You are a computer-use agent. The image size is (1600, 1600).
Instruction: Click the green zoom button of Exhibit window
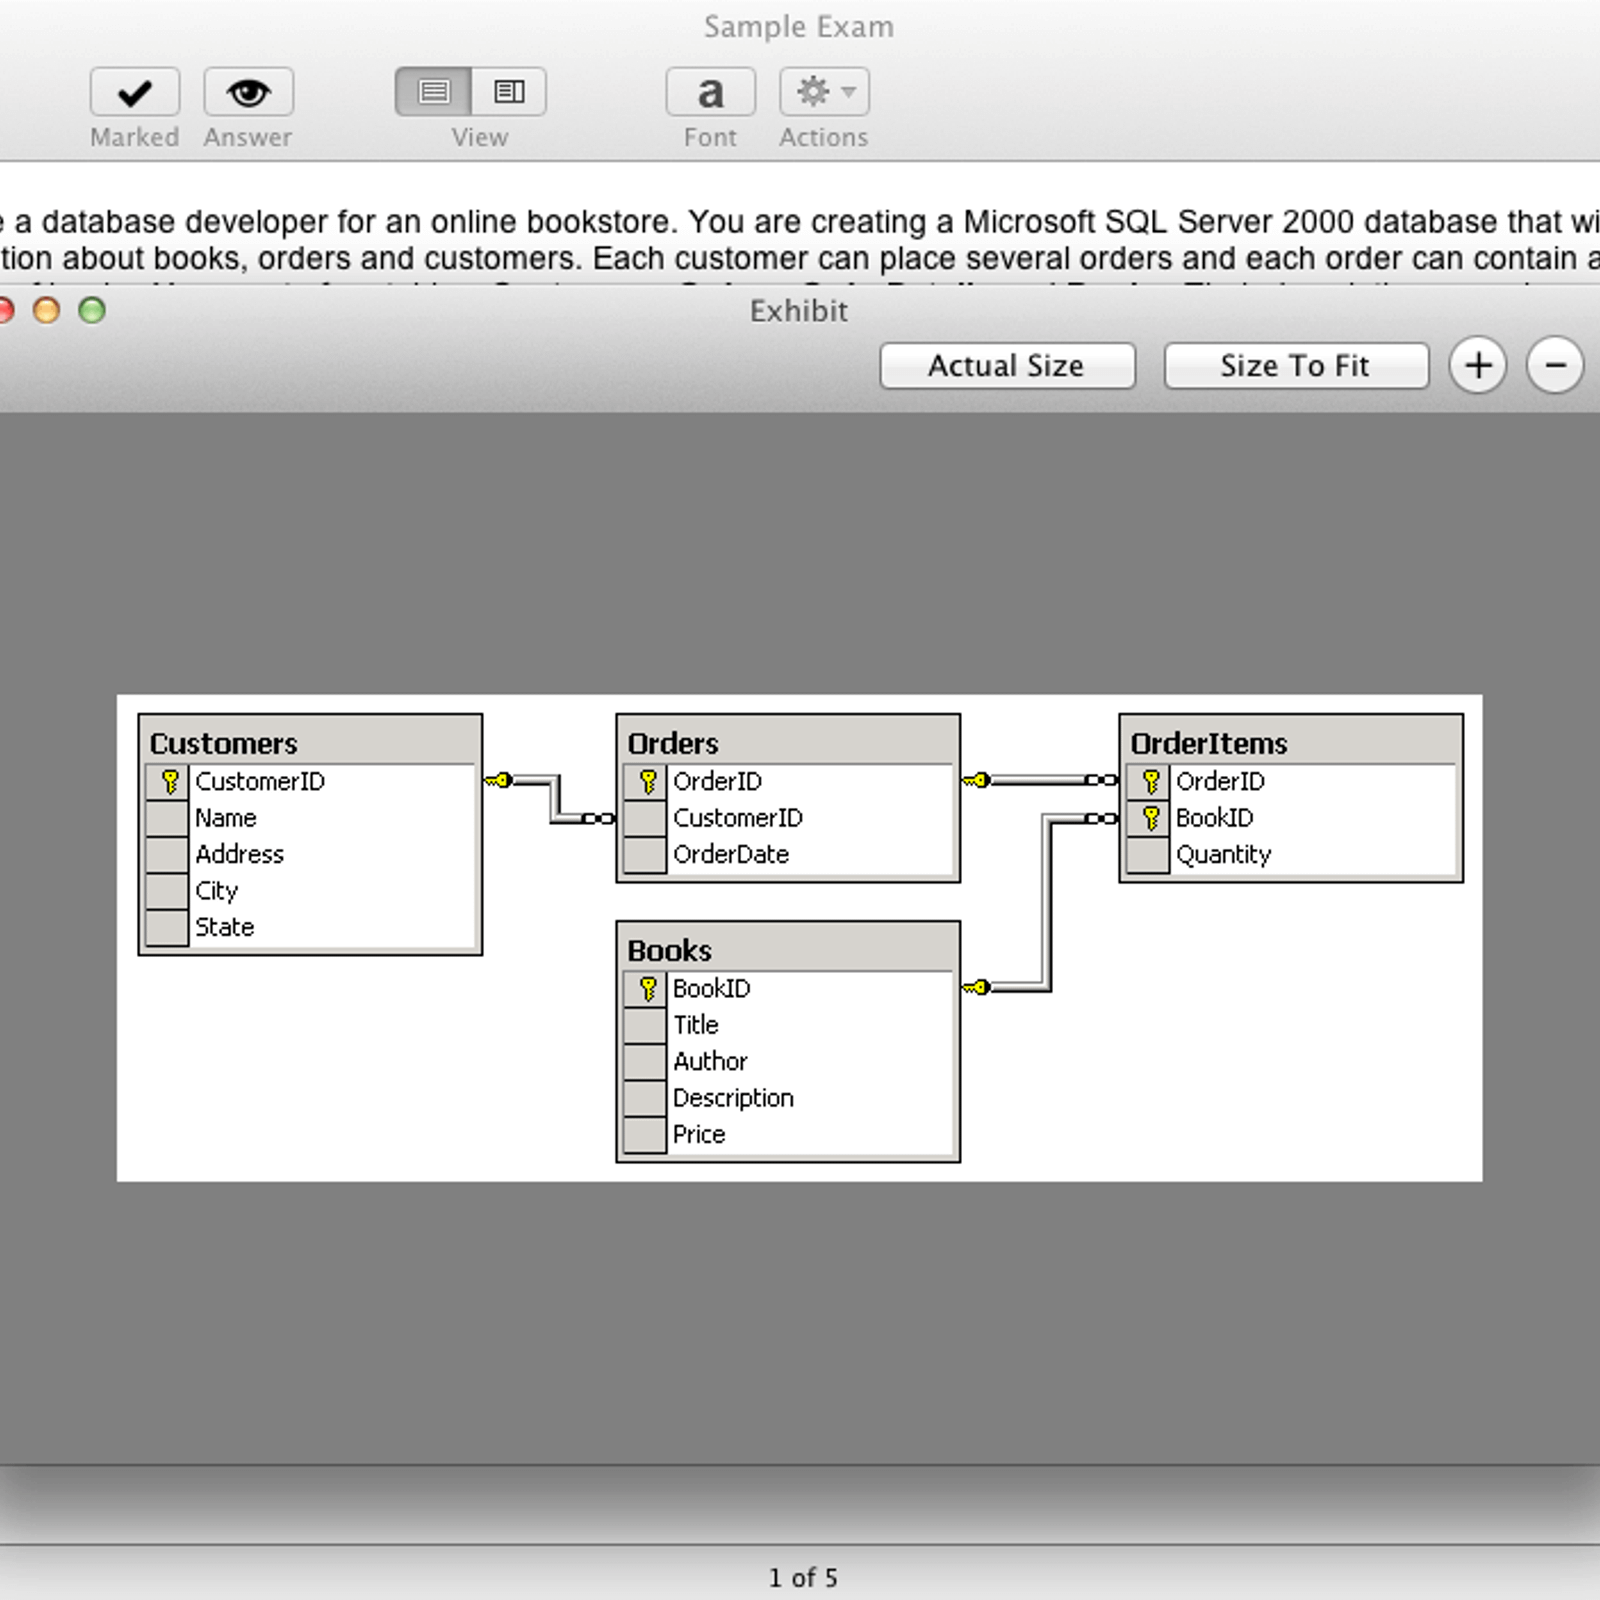point(92,311)
